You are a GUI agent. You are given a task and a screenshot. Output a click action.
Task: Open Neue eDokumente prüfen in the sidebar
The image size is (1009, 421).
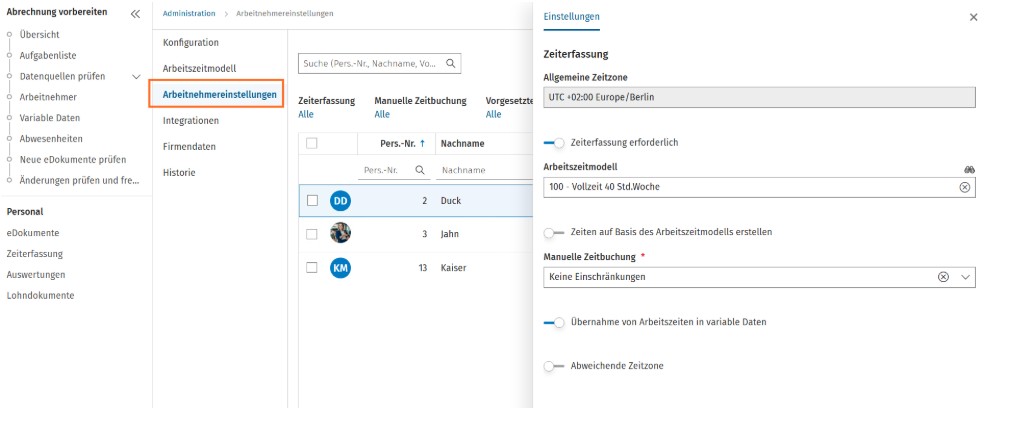click(x=73, y=160)
